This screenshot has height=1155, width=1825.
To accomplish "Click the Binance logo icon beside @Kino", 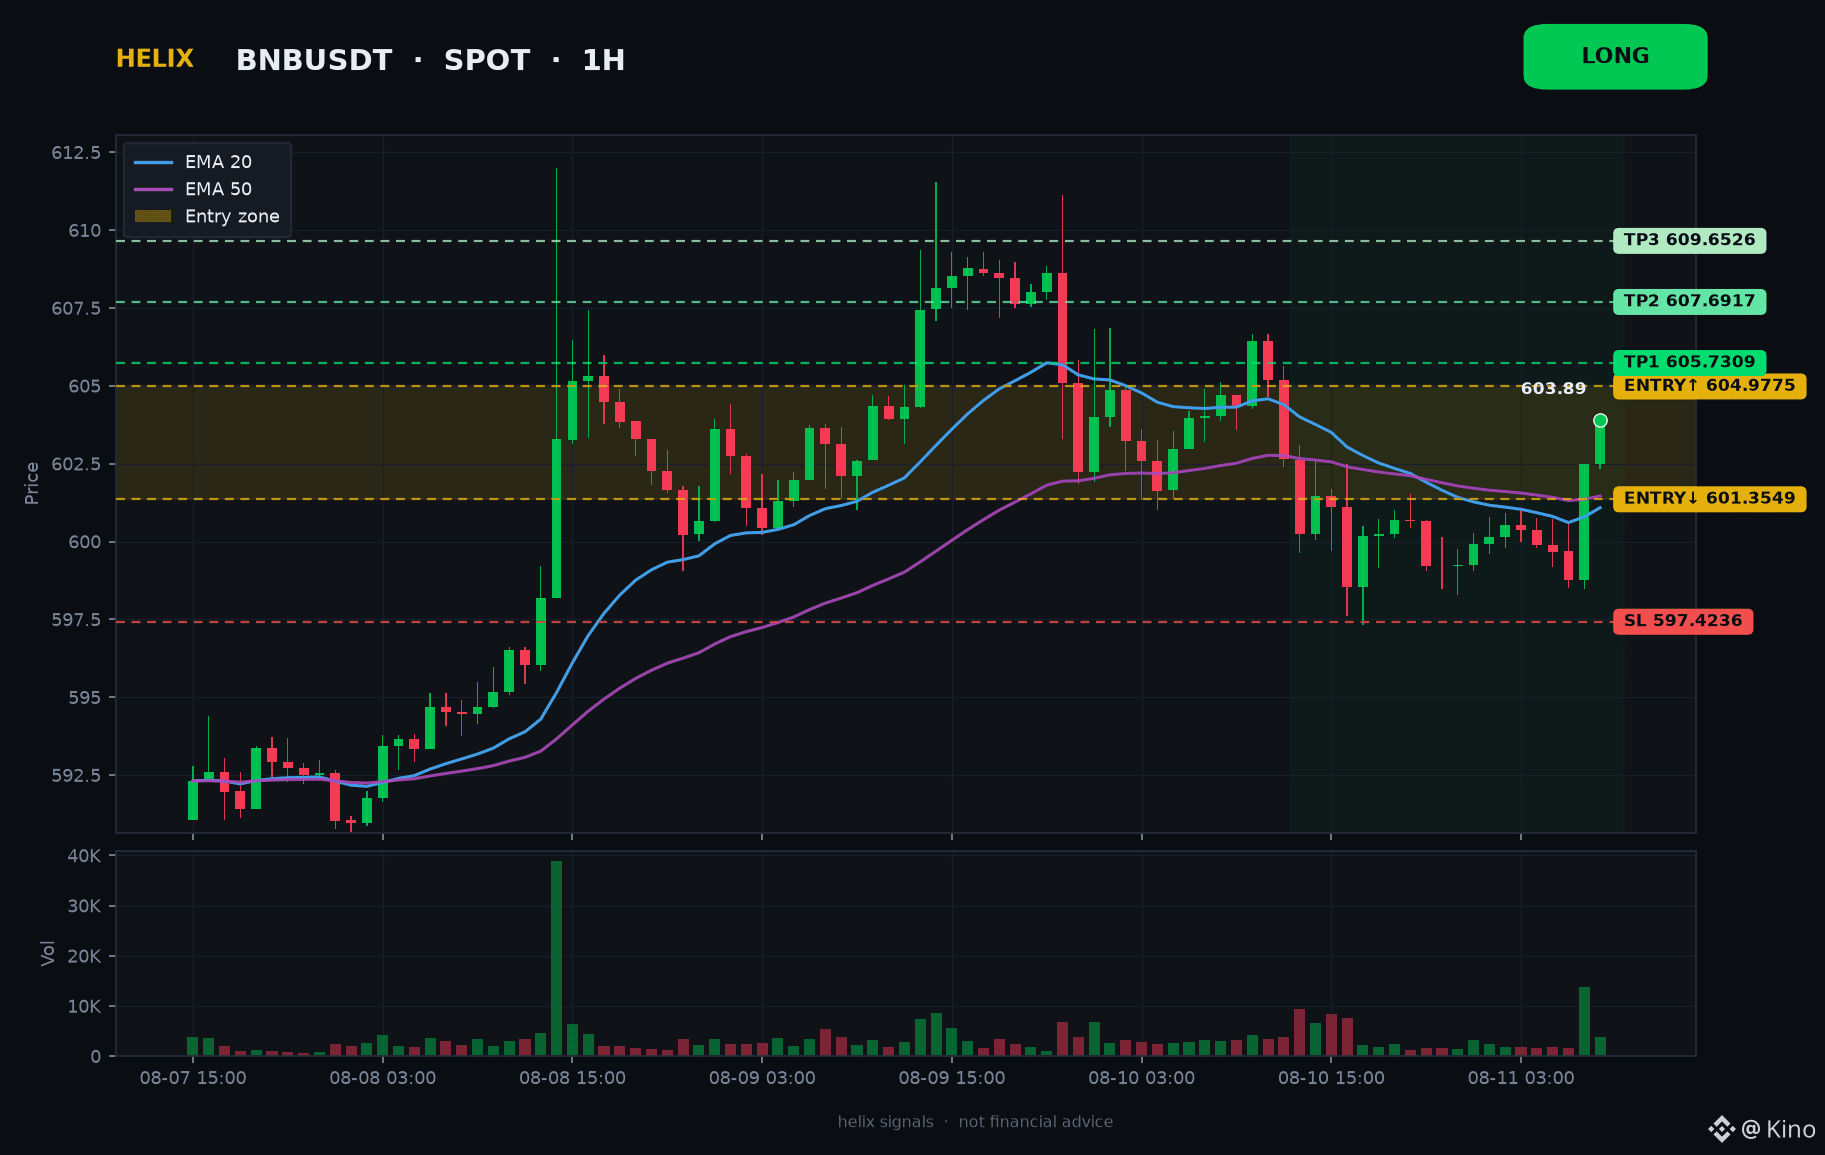I will (x=1721, y=1129).
